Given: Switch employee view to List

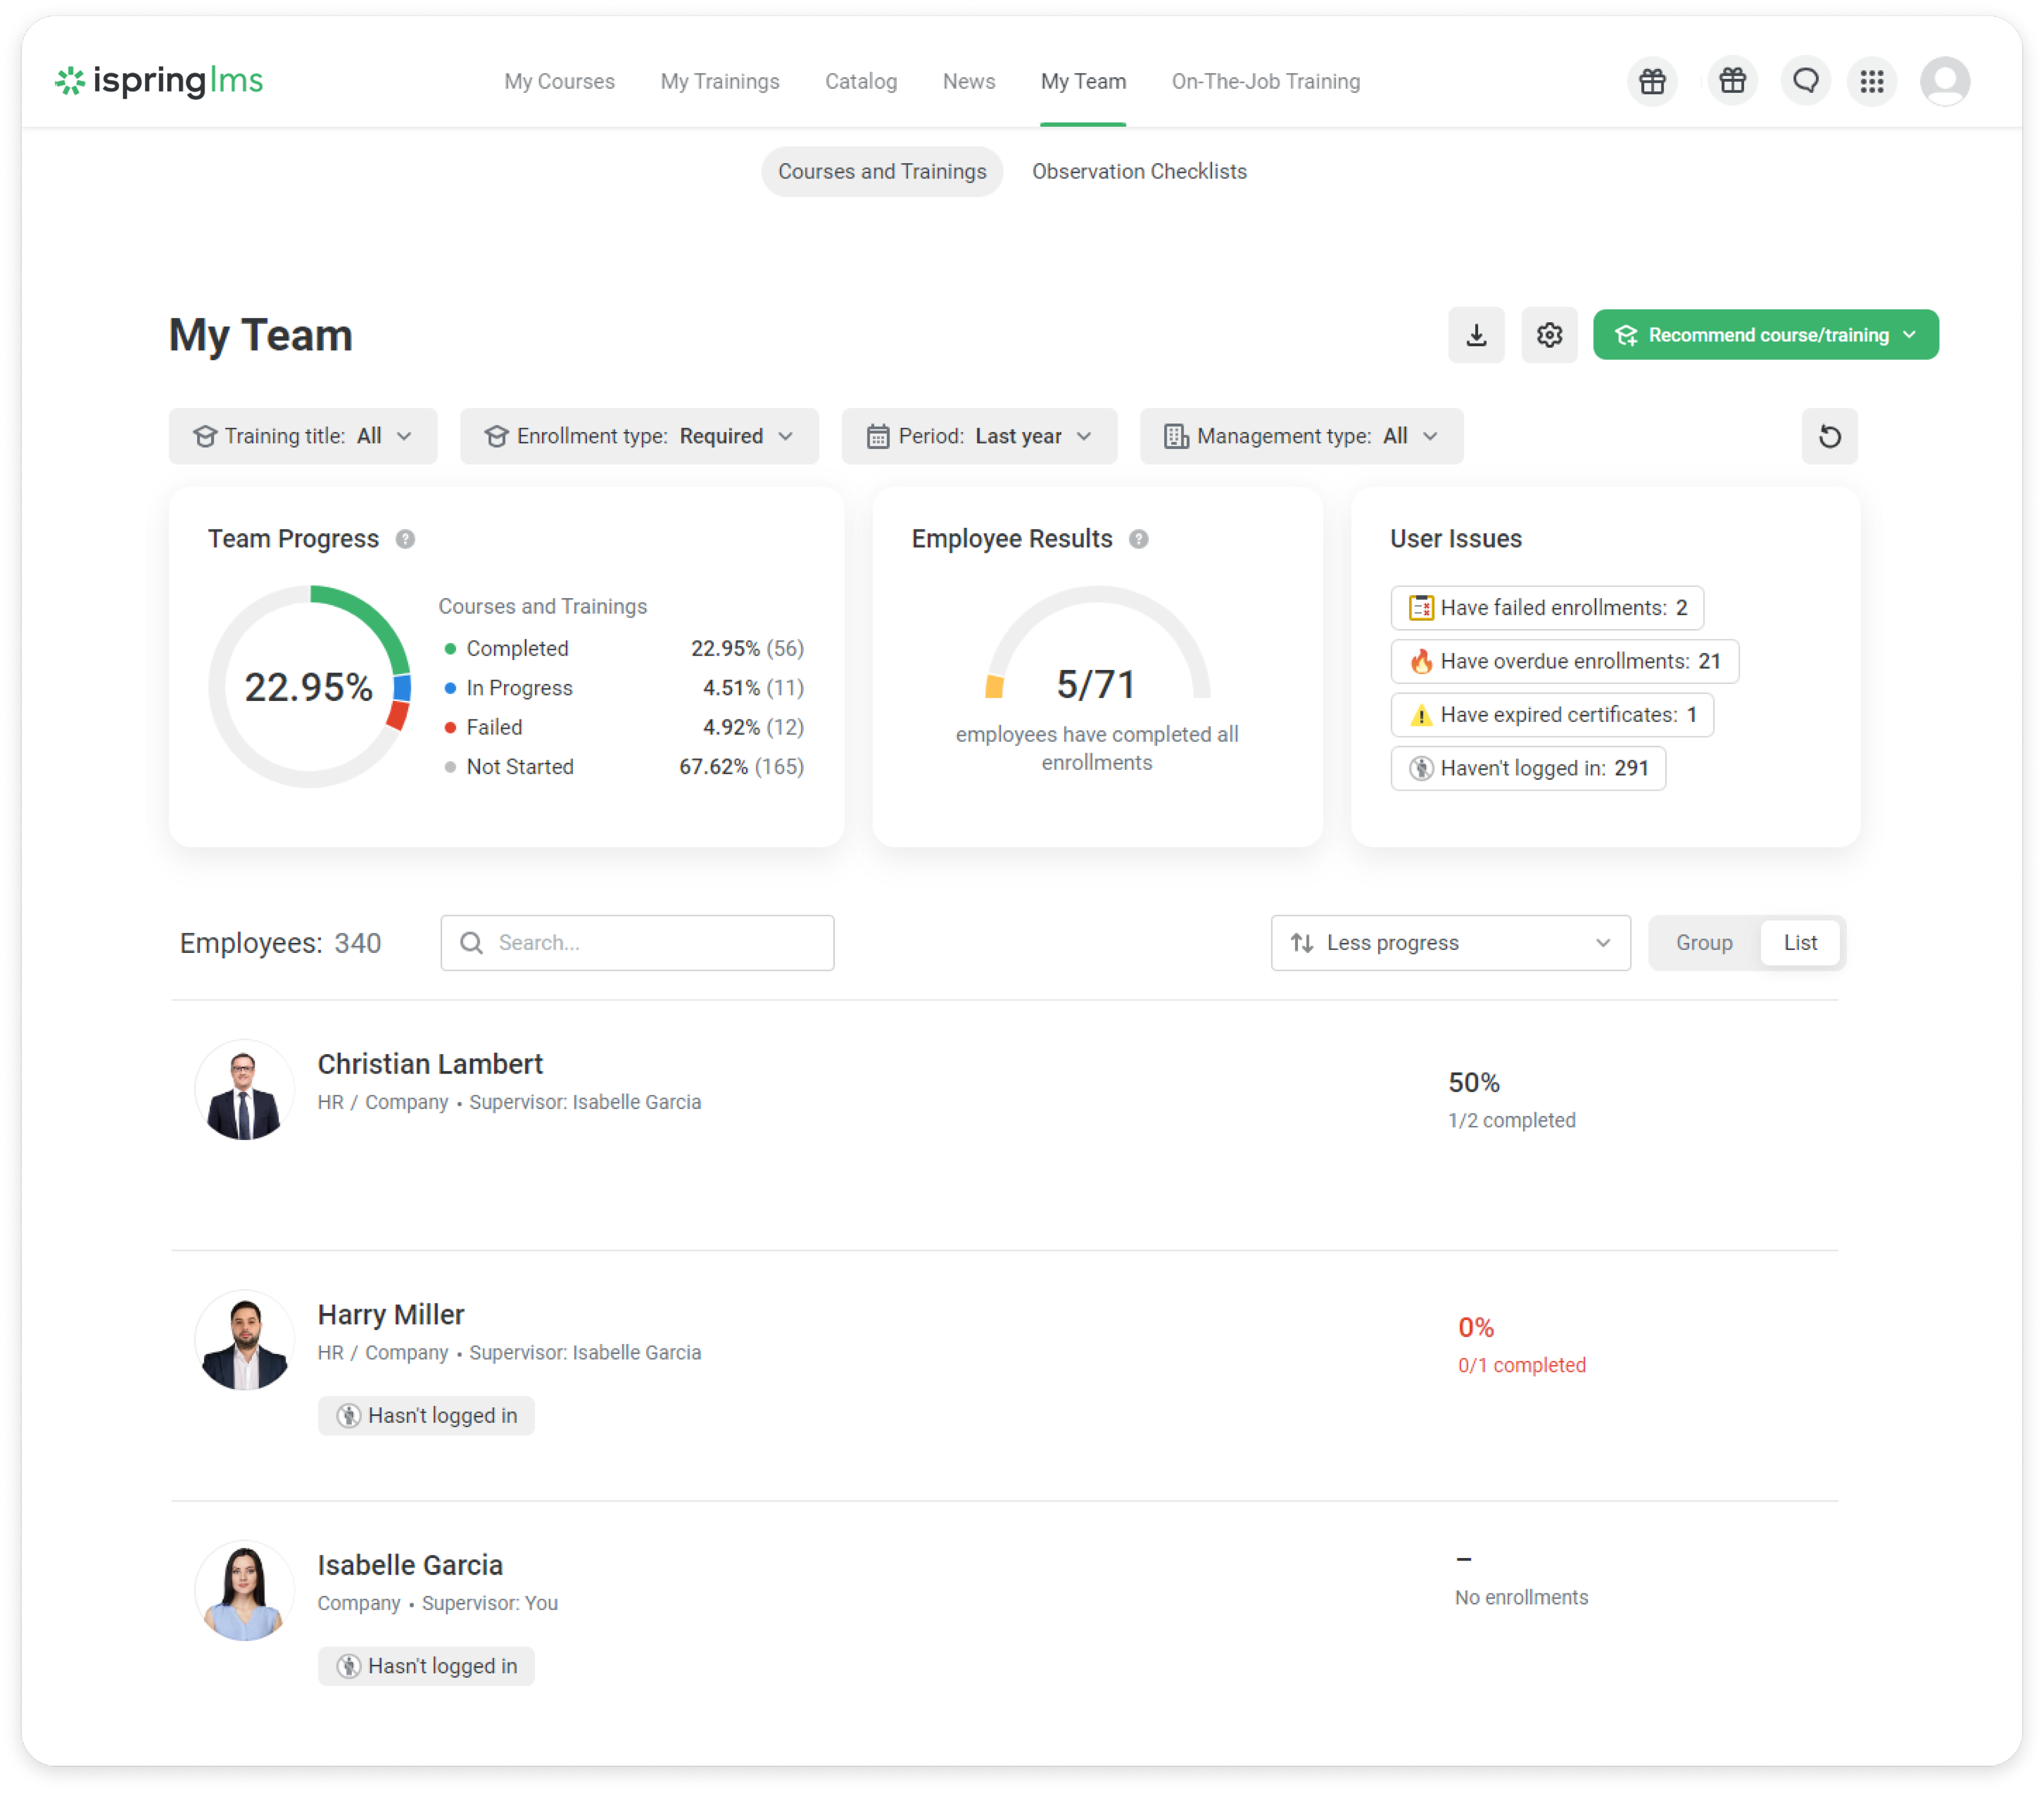Looking at the screenshot, I should click(x=1799, y=942).
